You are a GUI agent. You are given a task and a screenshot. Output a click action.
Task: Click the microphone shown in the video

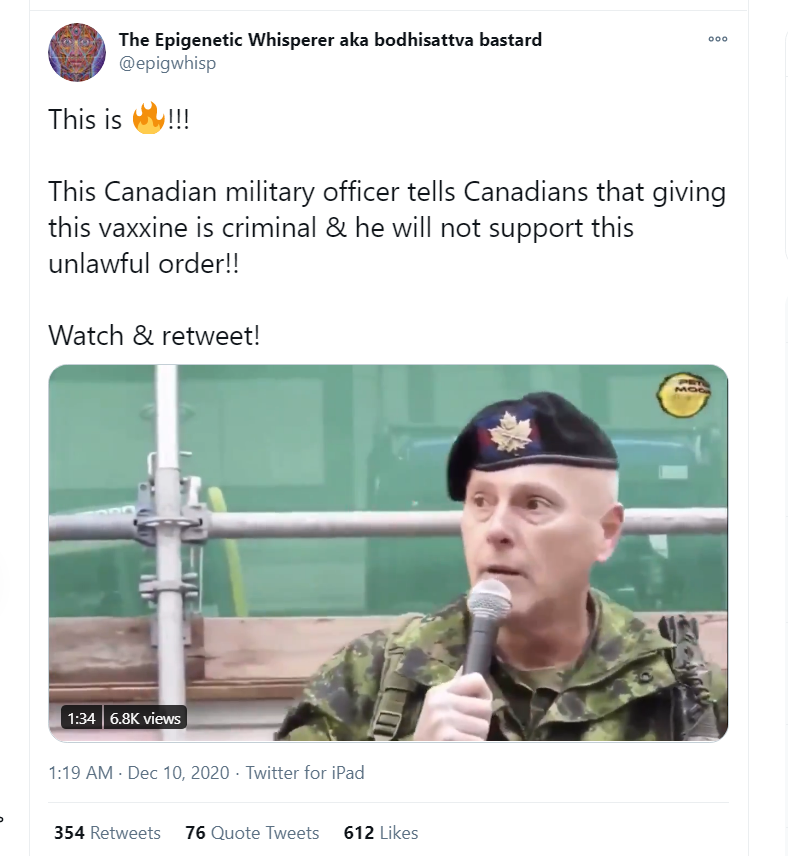click(487, 610)
